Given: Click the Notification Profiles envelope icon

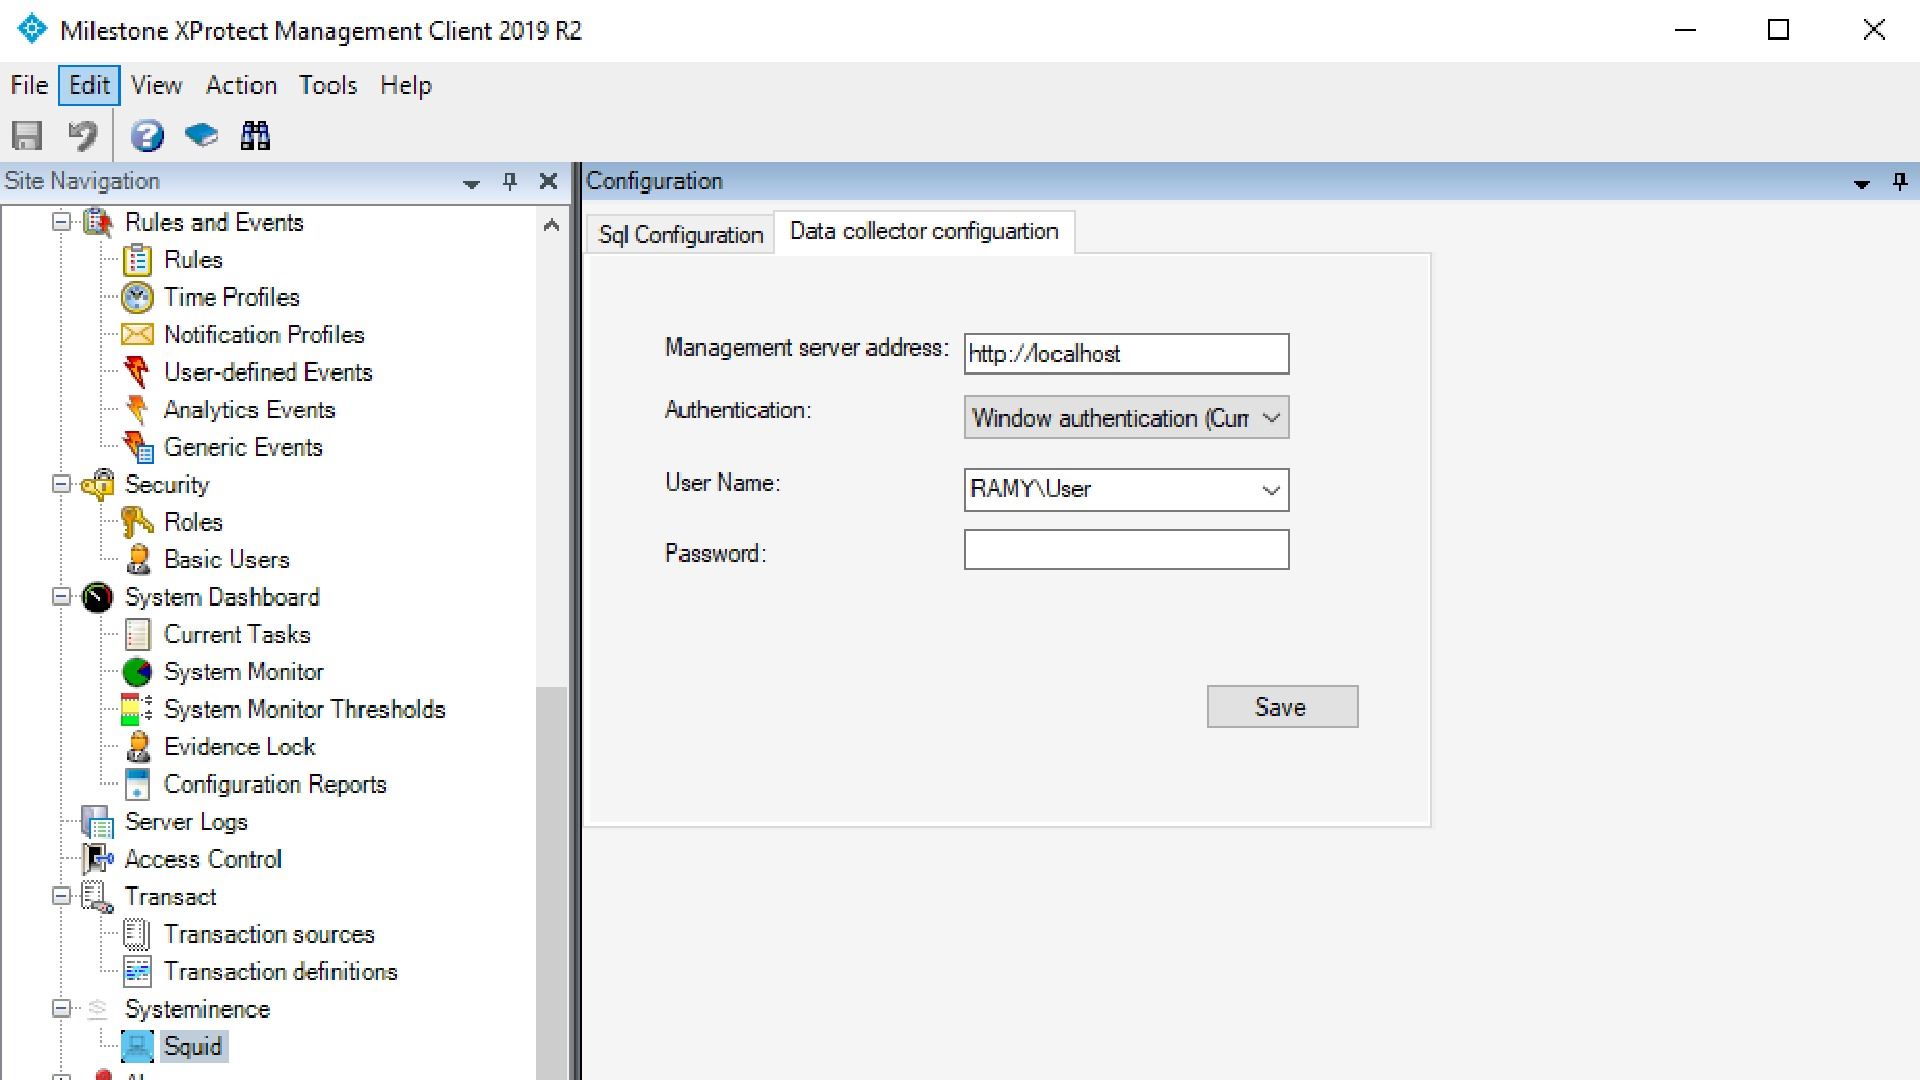Looking at the screenshot, I should click(x=137, y=335).
